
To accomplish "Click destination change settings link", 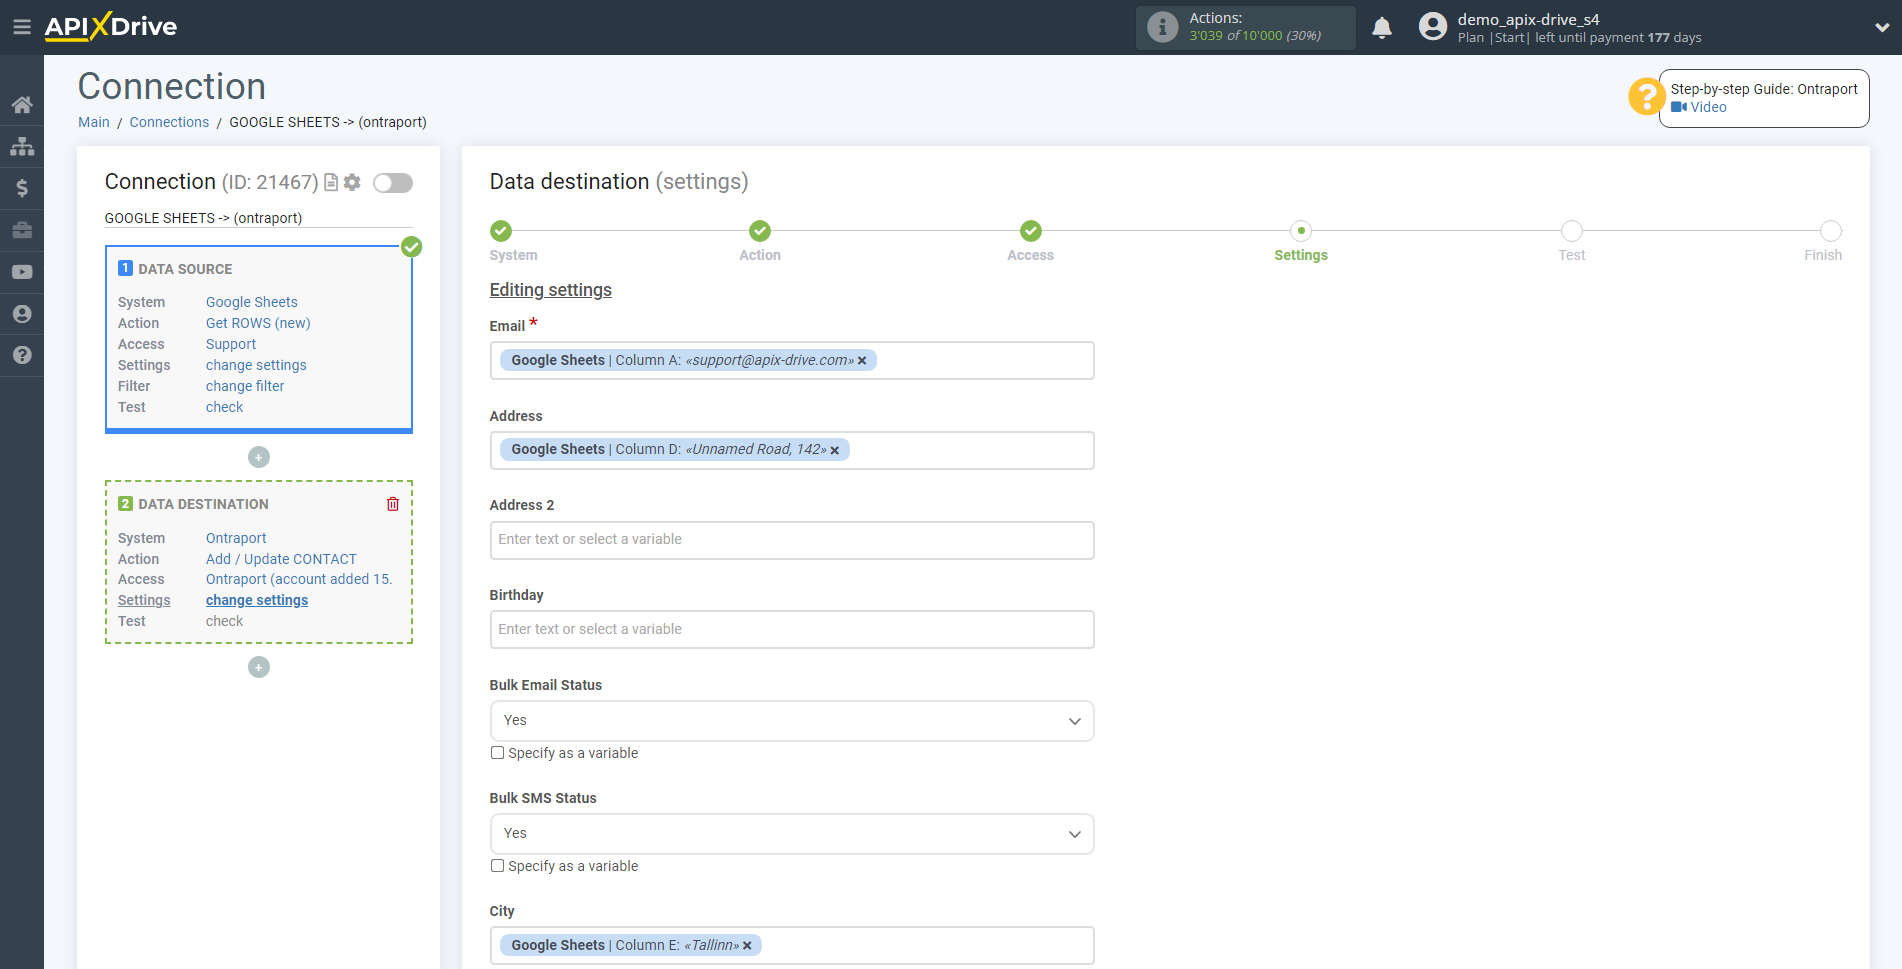I will point(257,600).
